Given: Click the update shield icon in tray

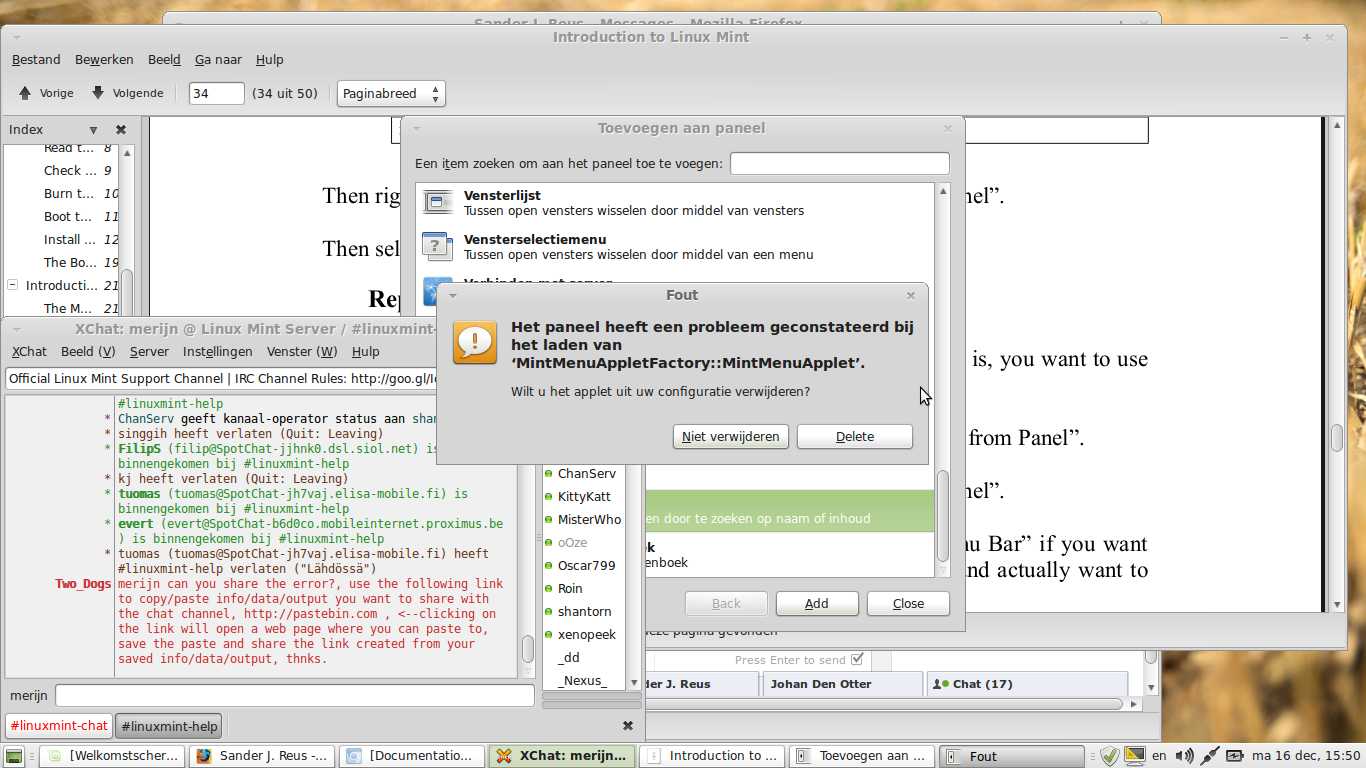Looking at the screenshot, I should click(x=1109, y=756).
